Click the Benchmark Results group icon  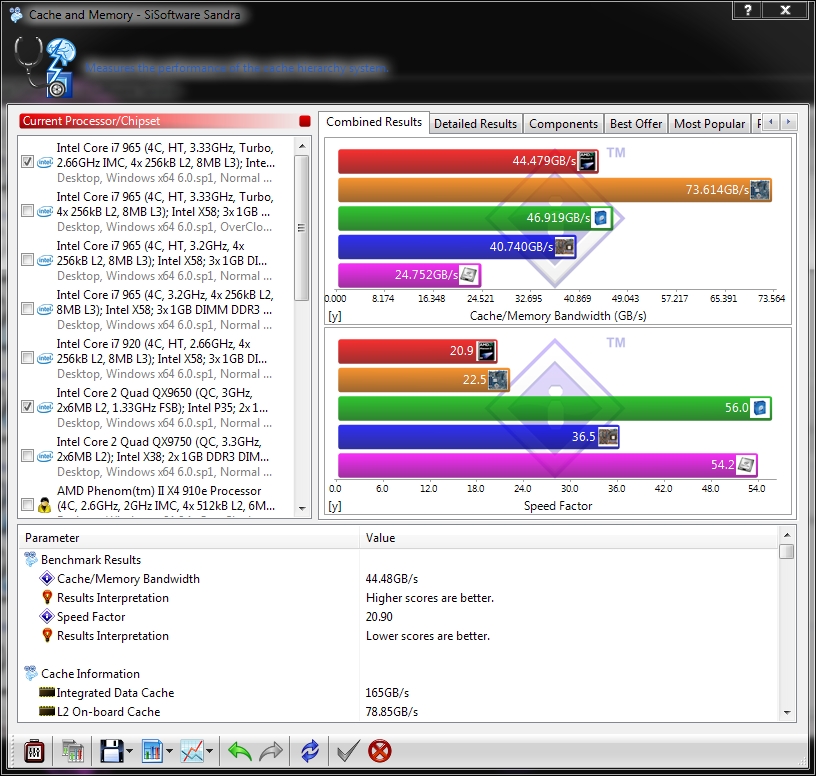31,559
